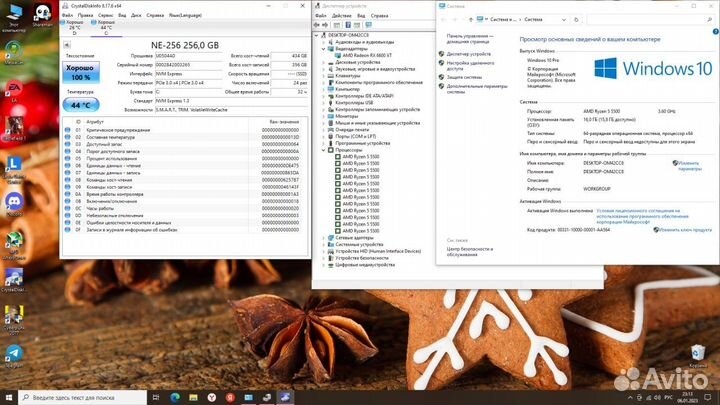Click the help icon in Device Manager toolbar
The width and height of the screenshot is (720, 405).
click(348, 25)
